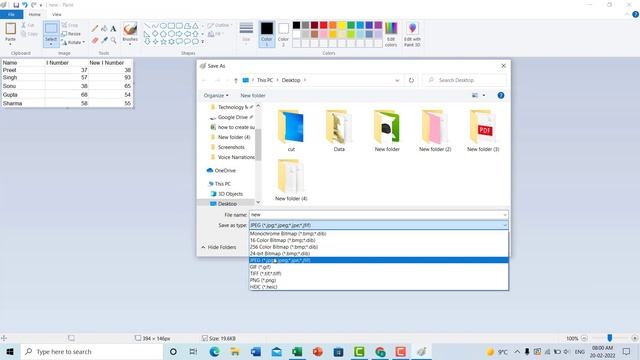Viewport: 640px width, 360px height.
Task: Select the Eraser tool
Action: (95, 40)
